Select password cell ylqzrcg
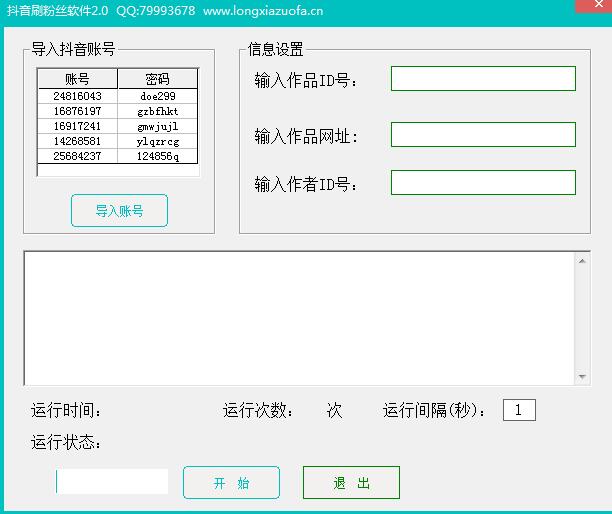This screenshot has height=514, width=612. point(158,141)
